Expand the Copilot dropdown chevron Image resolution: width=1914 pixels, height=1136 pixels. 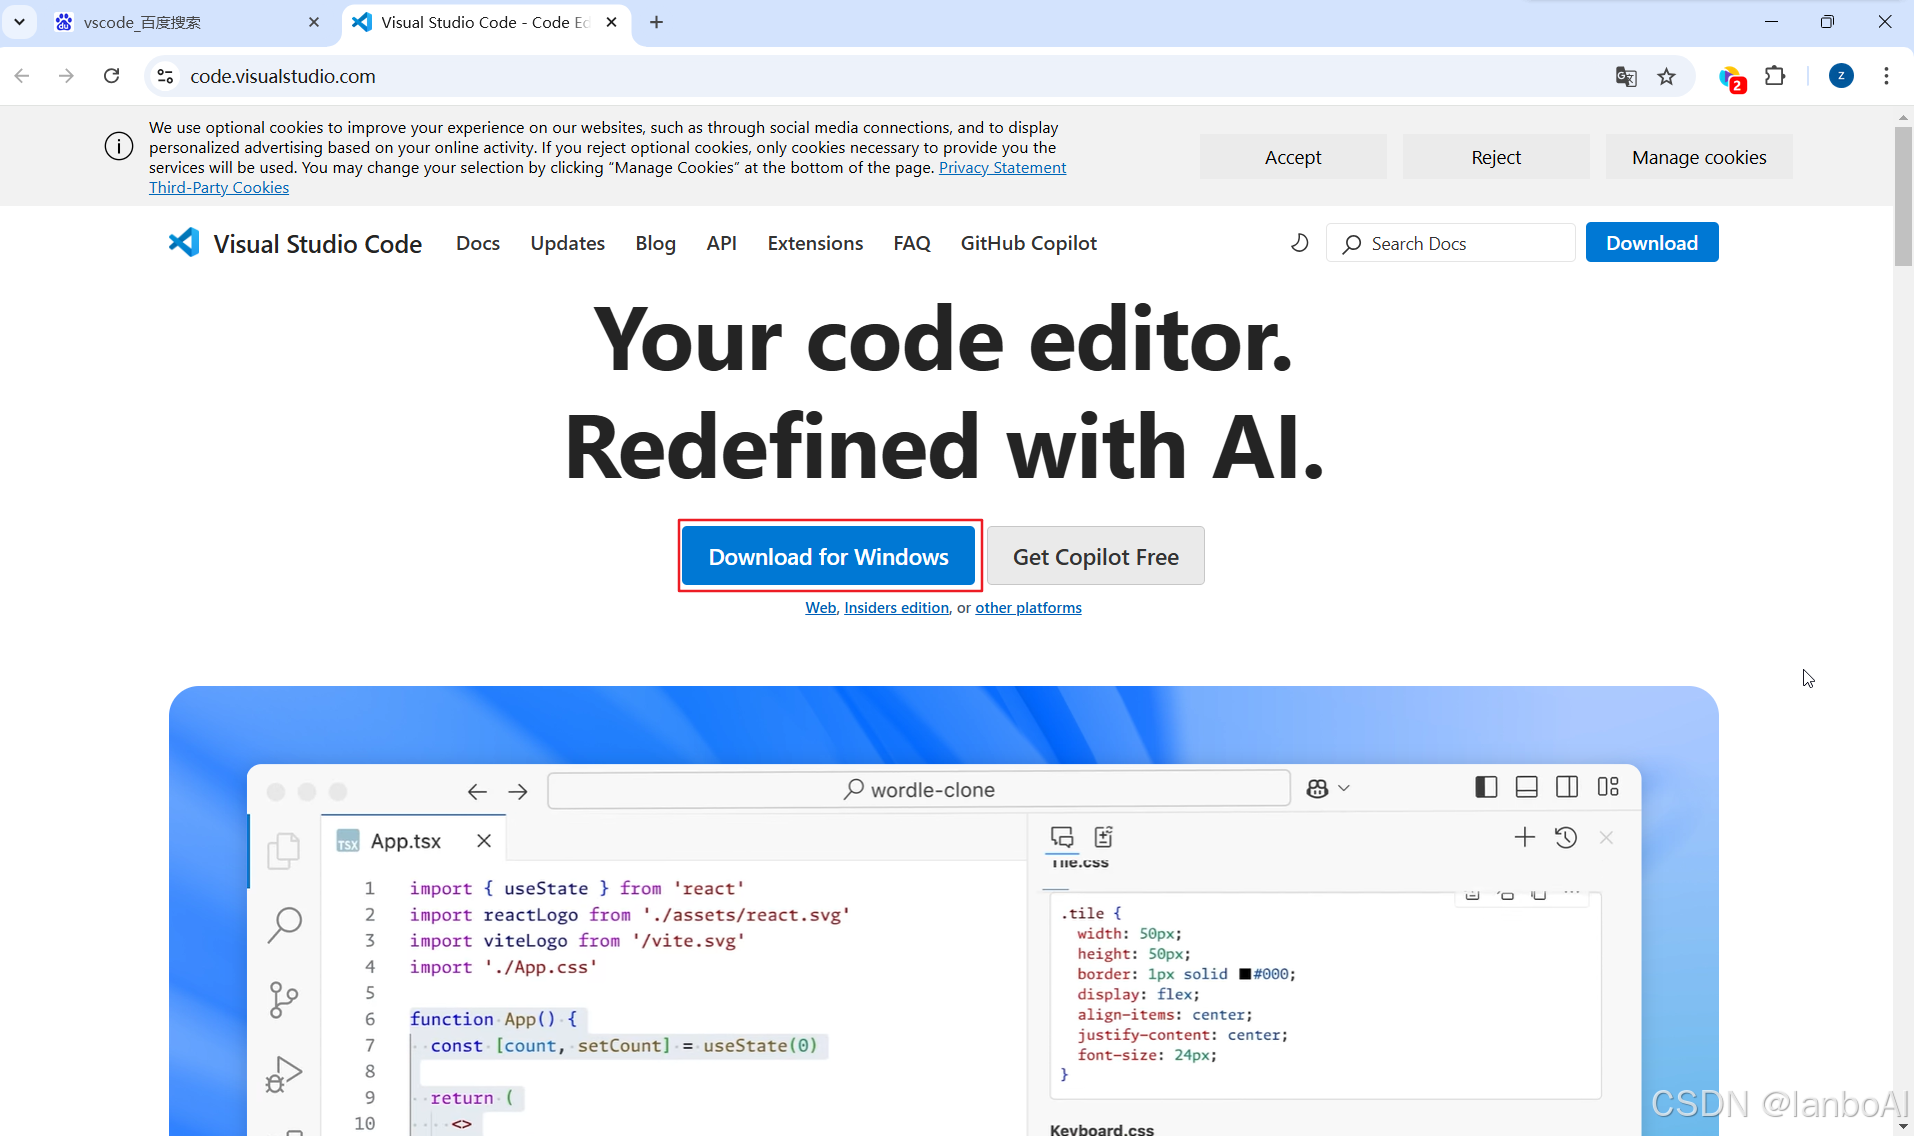point(1344,788)
